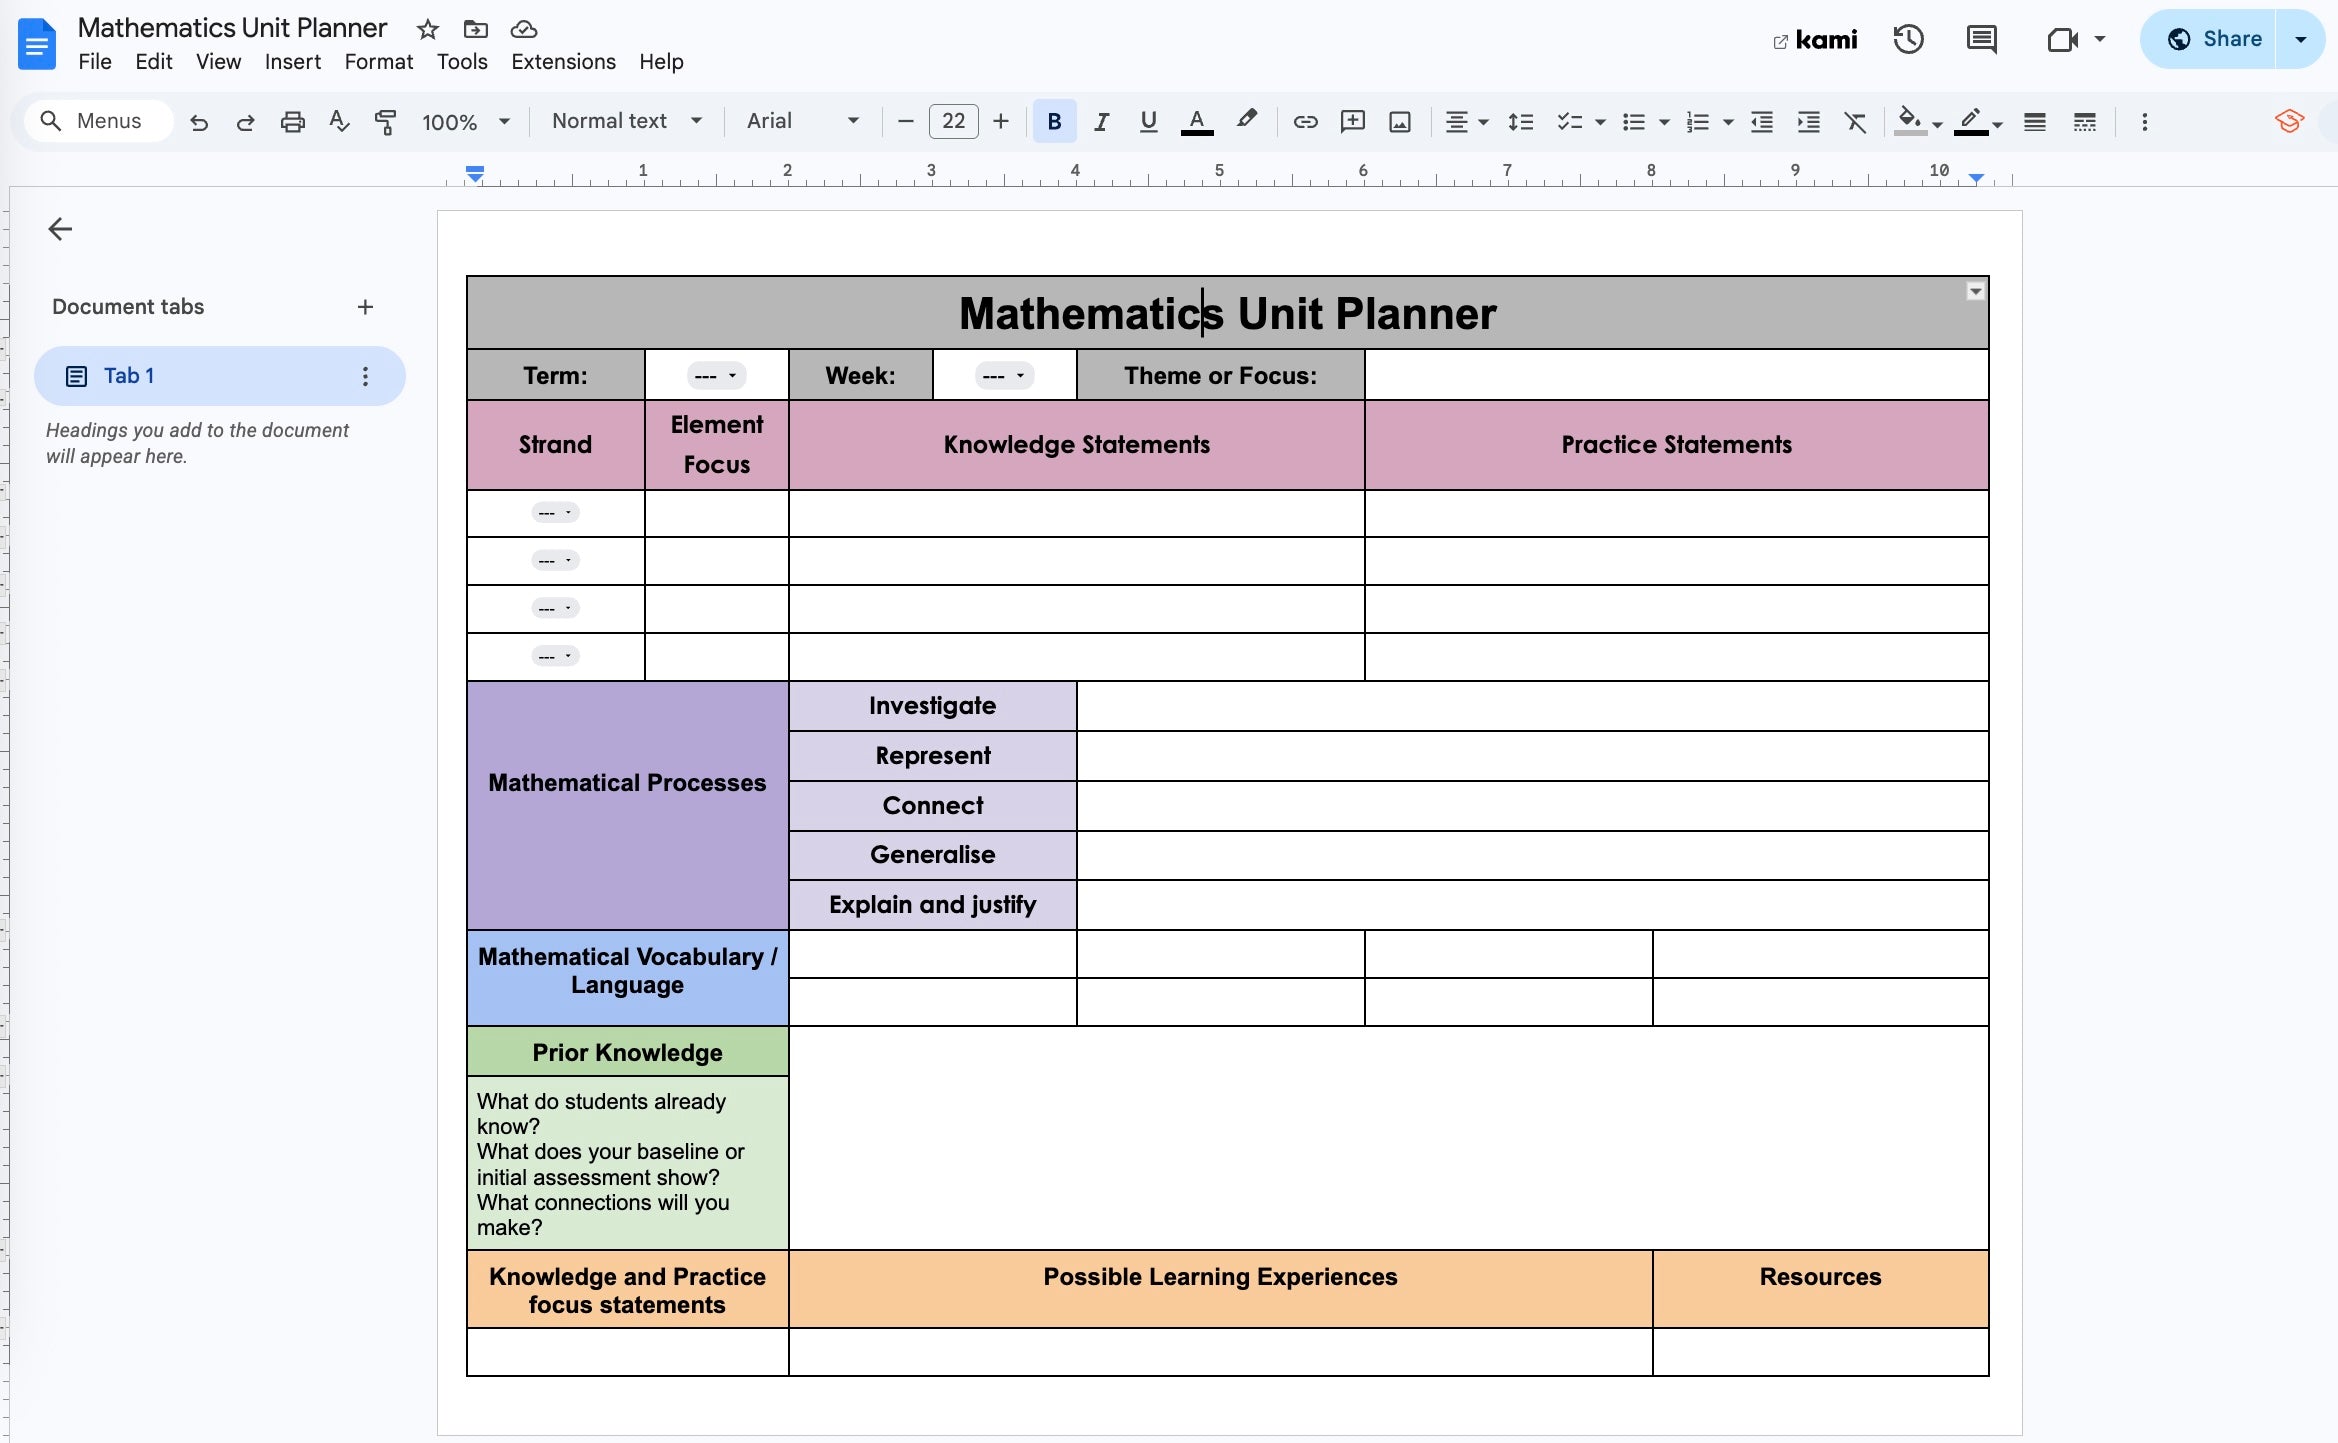Click the Redo arrow icon
The width and height of the screenshot is (2338, 1443).
[x=245, y=122]
